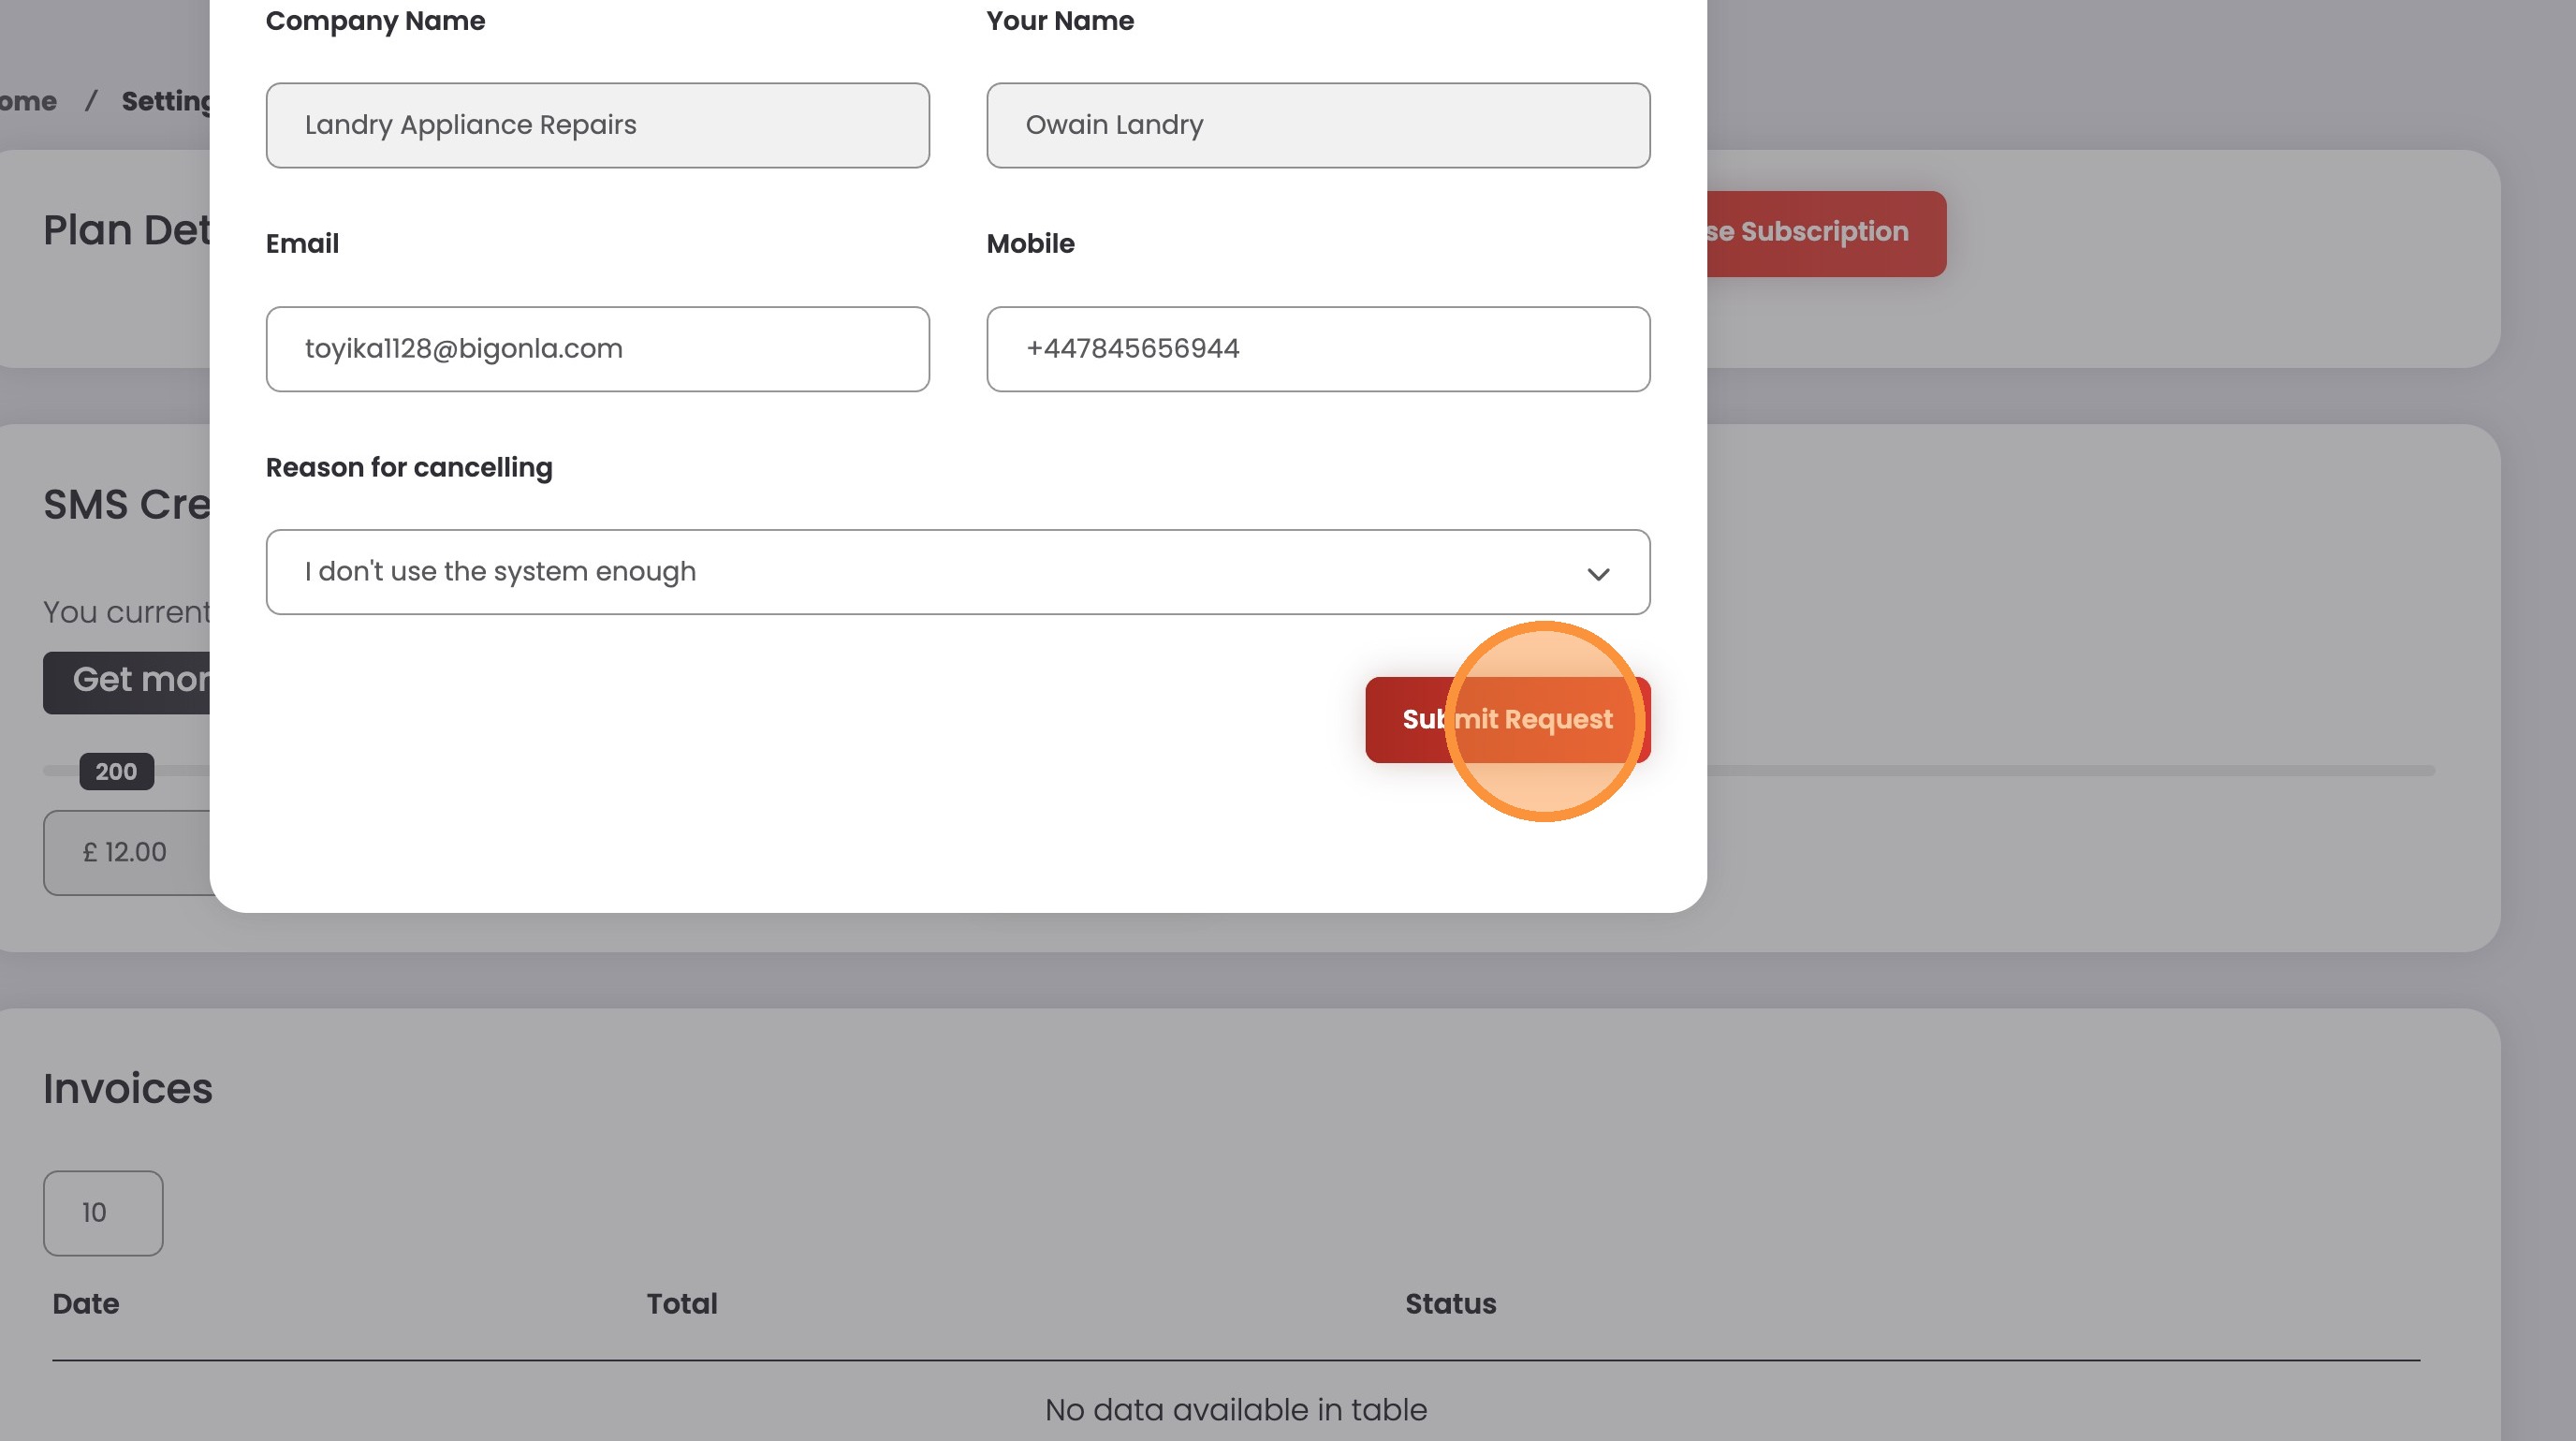Click the dropdown chevron arrow icon
2576x1441 pixels.
point(1597,574)
